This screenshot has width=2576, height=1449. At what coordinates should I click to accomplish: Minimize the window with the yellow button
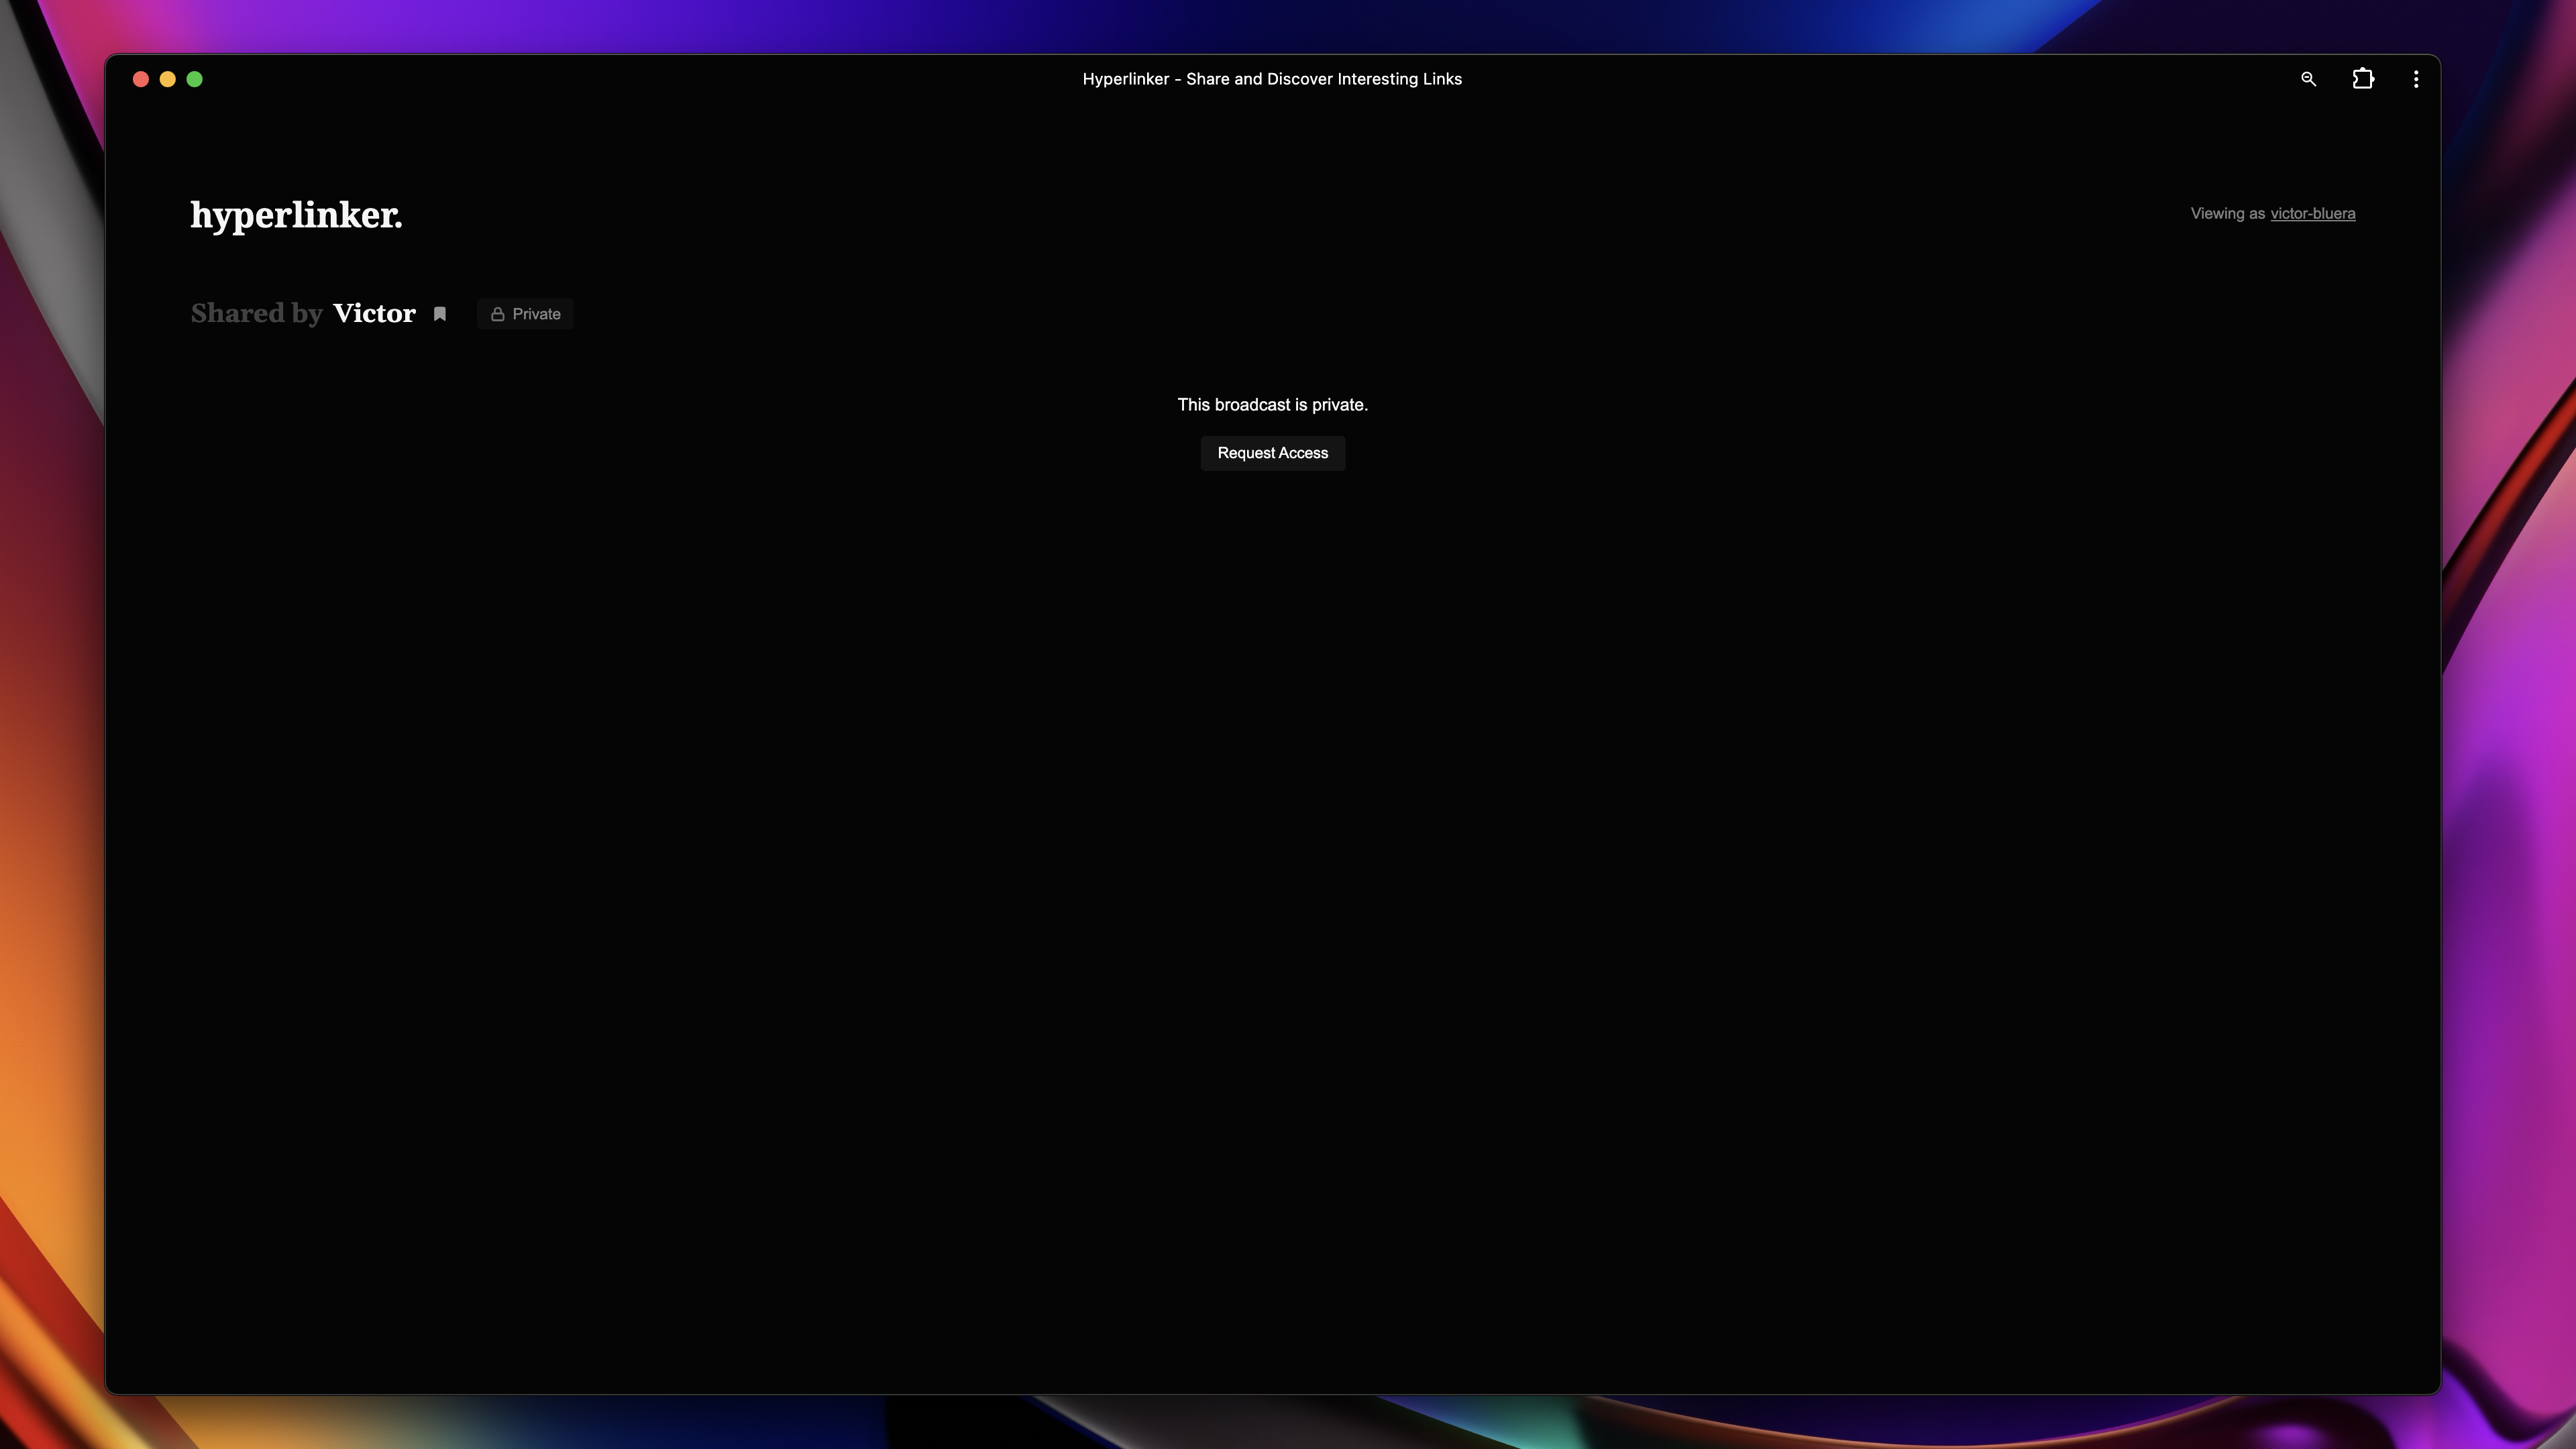pos(168,79)
